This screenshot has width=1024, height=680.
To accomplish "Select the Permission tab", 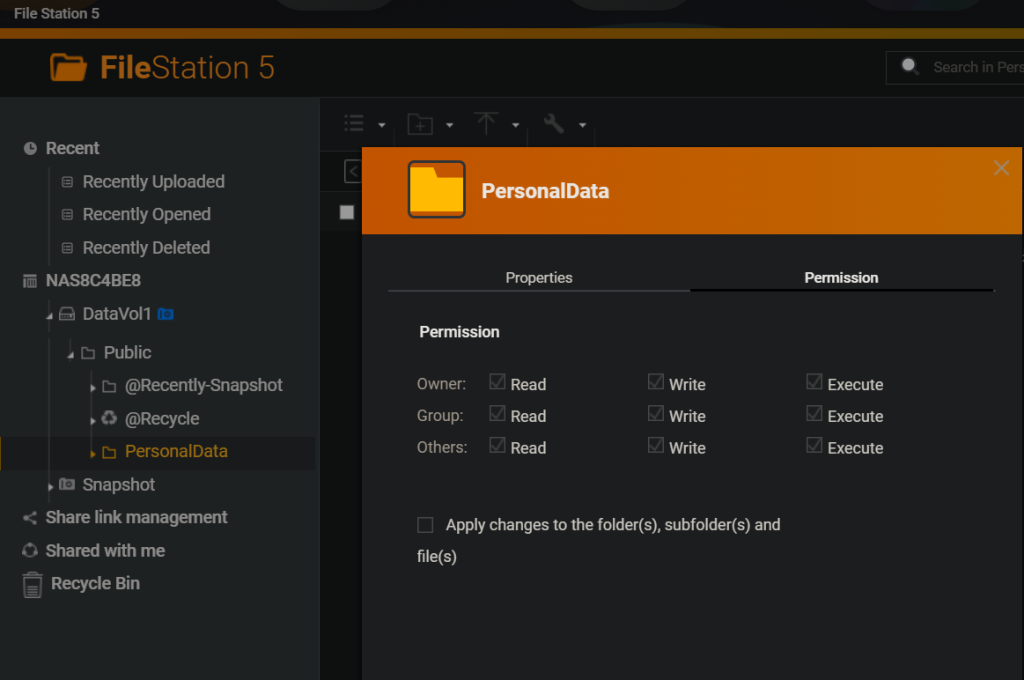I will [x=841, y=278].
